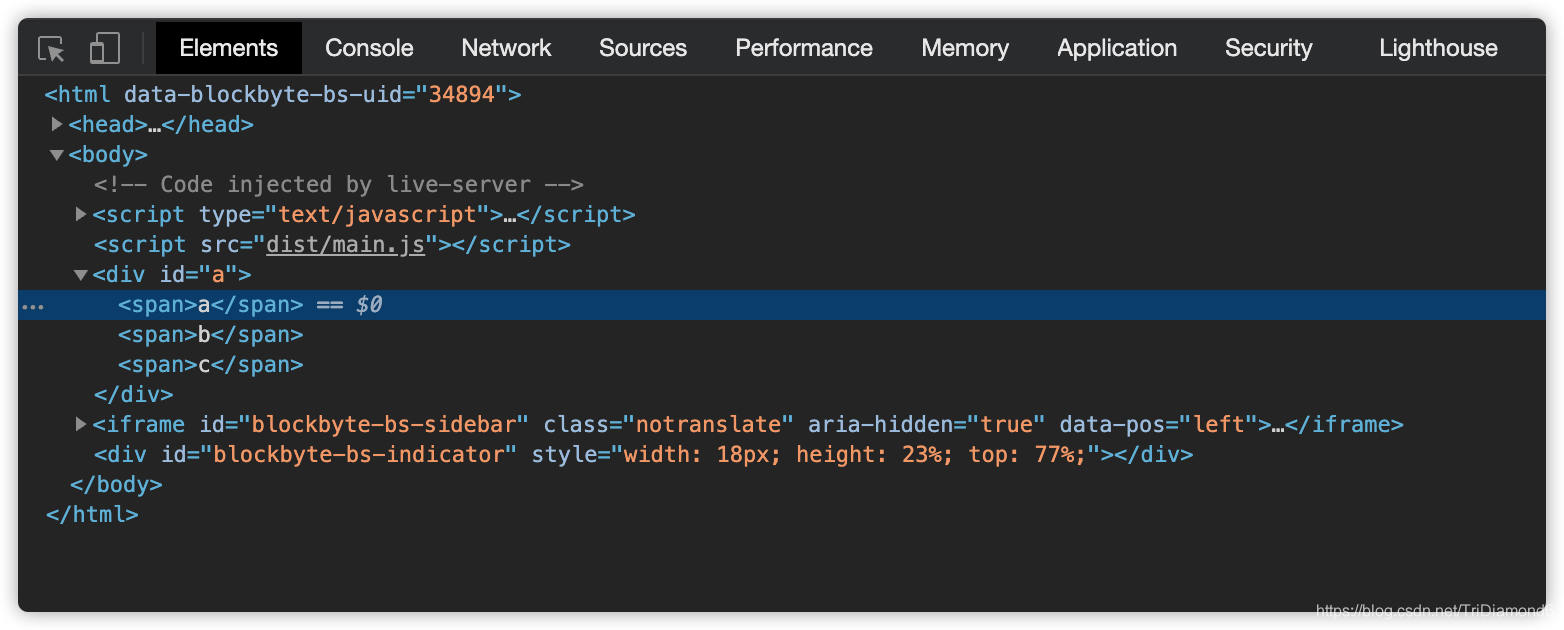Collapse the div id="a" node
The height and width of the screenshot is (630, 1564).
point(81,275)
